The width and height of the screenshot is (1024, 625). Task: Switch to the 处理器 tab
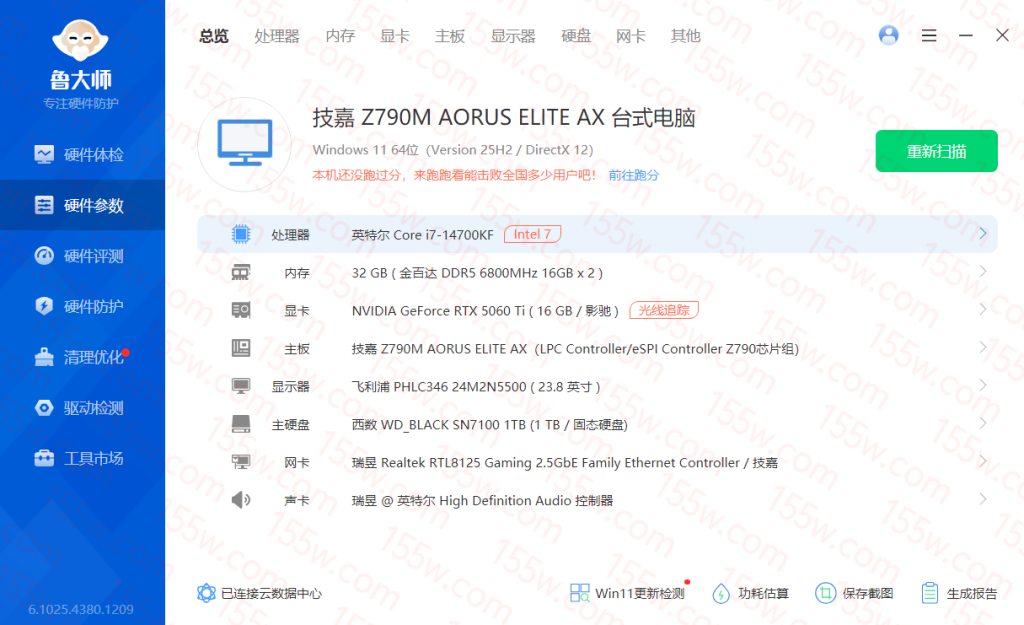pos(277,36)
